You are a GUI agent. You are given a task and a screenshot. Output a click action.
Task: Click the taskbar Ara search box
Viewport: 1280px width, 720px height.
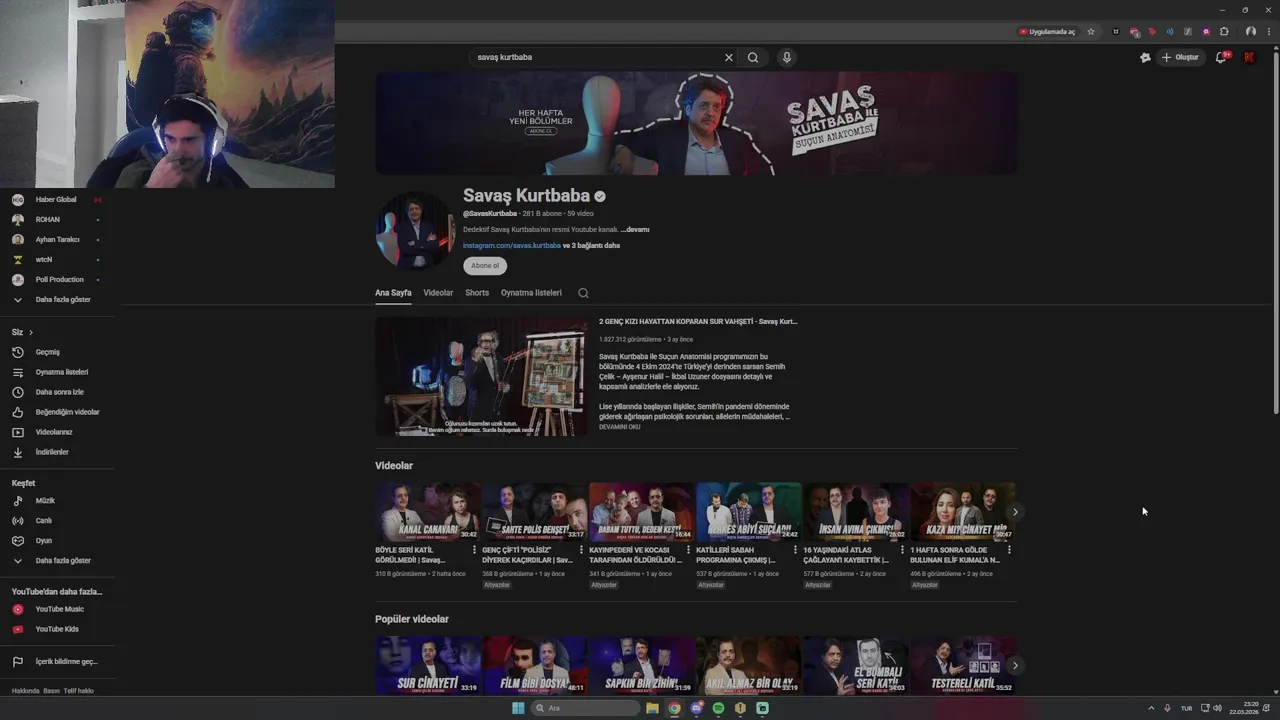(585, 708)
